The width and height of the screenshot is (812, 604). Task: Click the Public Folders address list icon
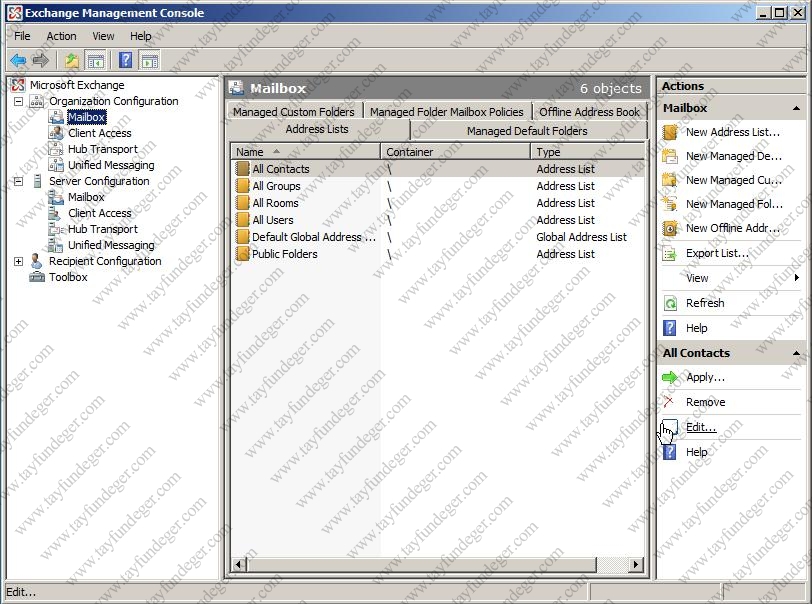242,254
